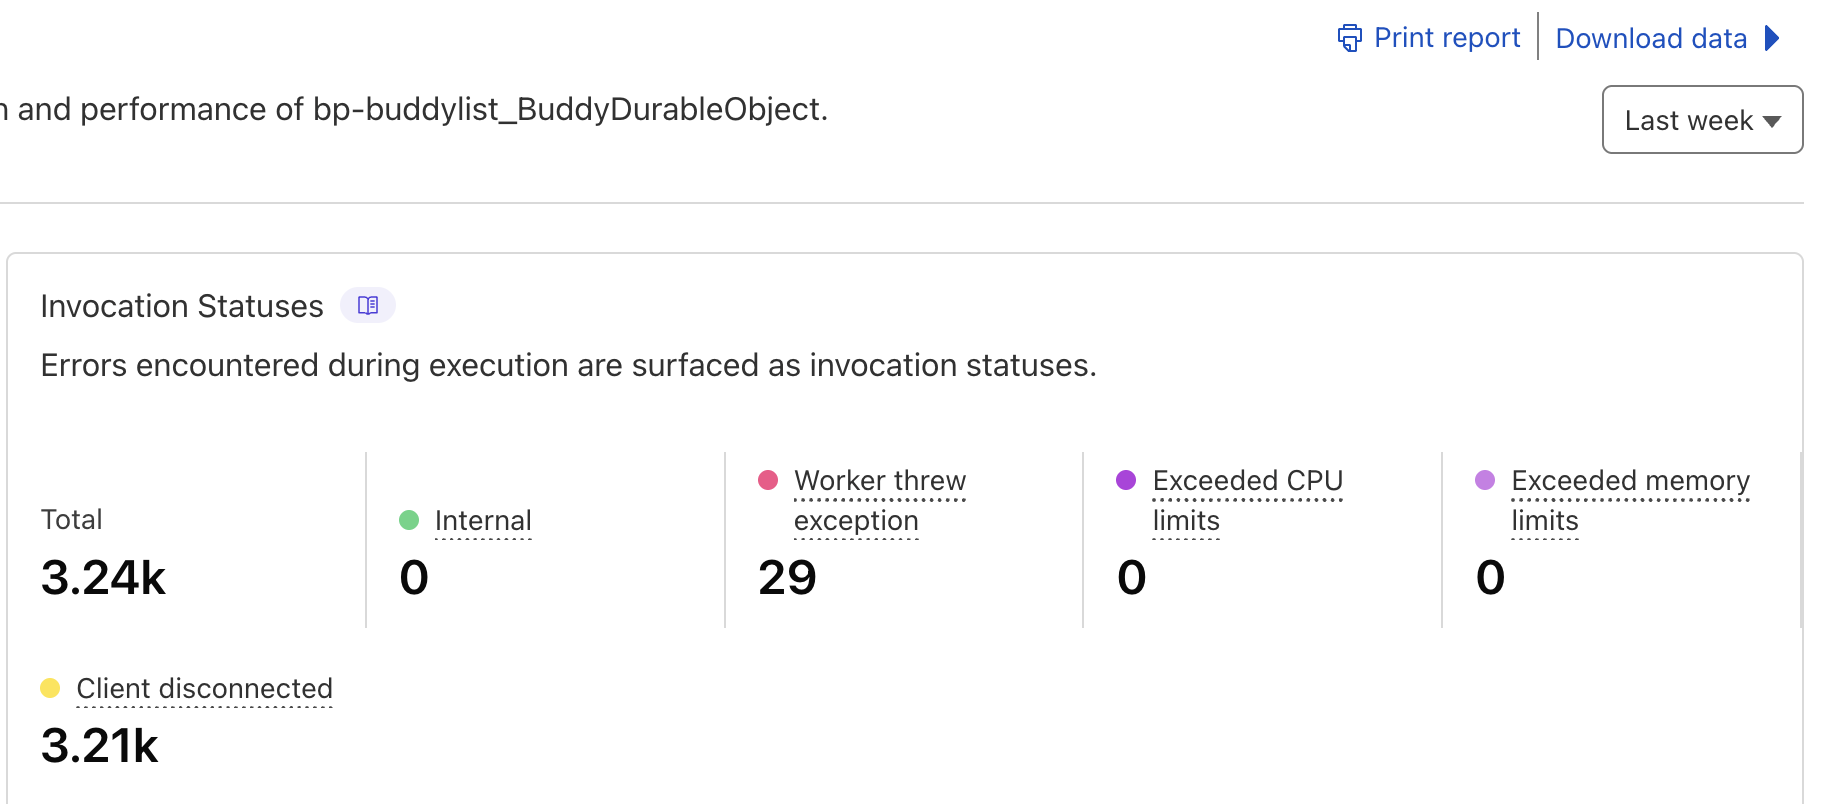Click the blue arrow next to Download data

coord(1772,38)
